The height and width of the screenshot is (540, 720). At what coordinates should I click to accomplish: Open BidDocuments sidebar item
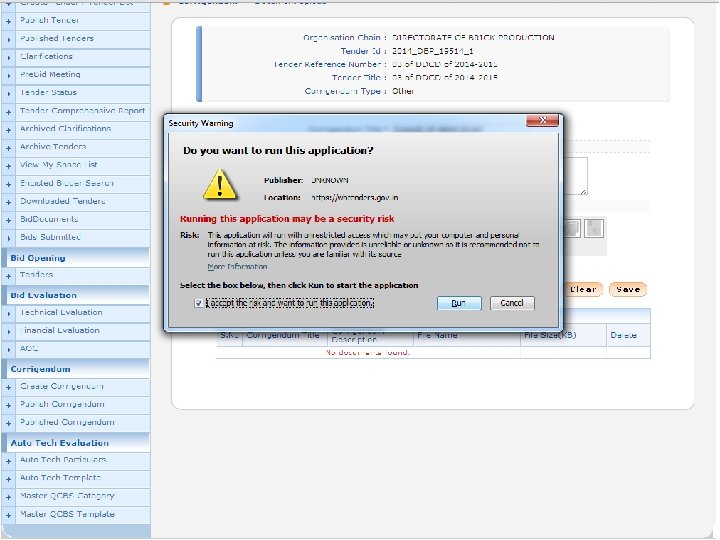(49, 219)
